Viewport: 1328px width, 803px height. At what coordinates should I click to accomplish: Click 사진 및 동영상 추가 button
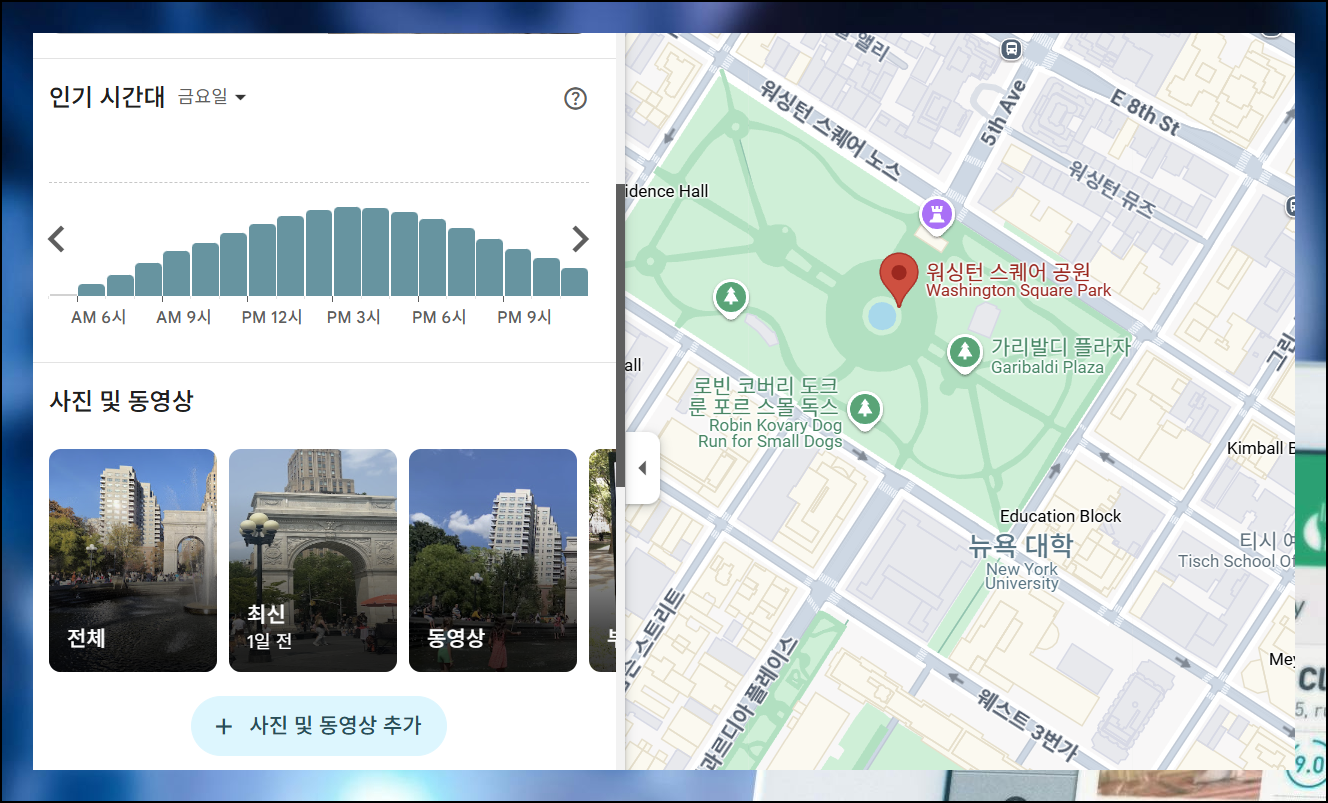pos(318,726)
